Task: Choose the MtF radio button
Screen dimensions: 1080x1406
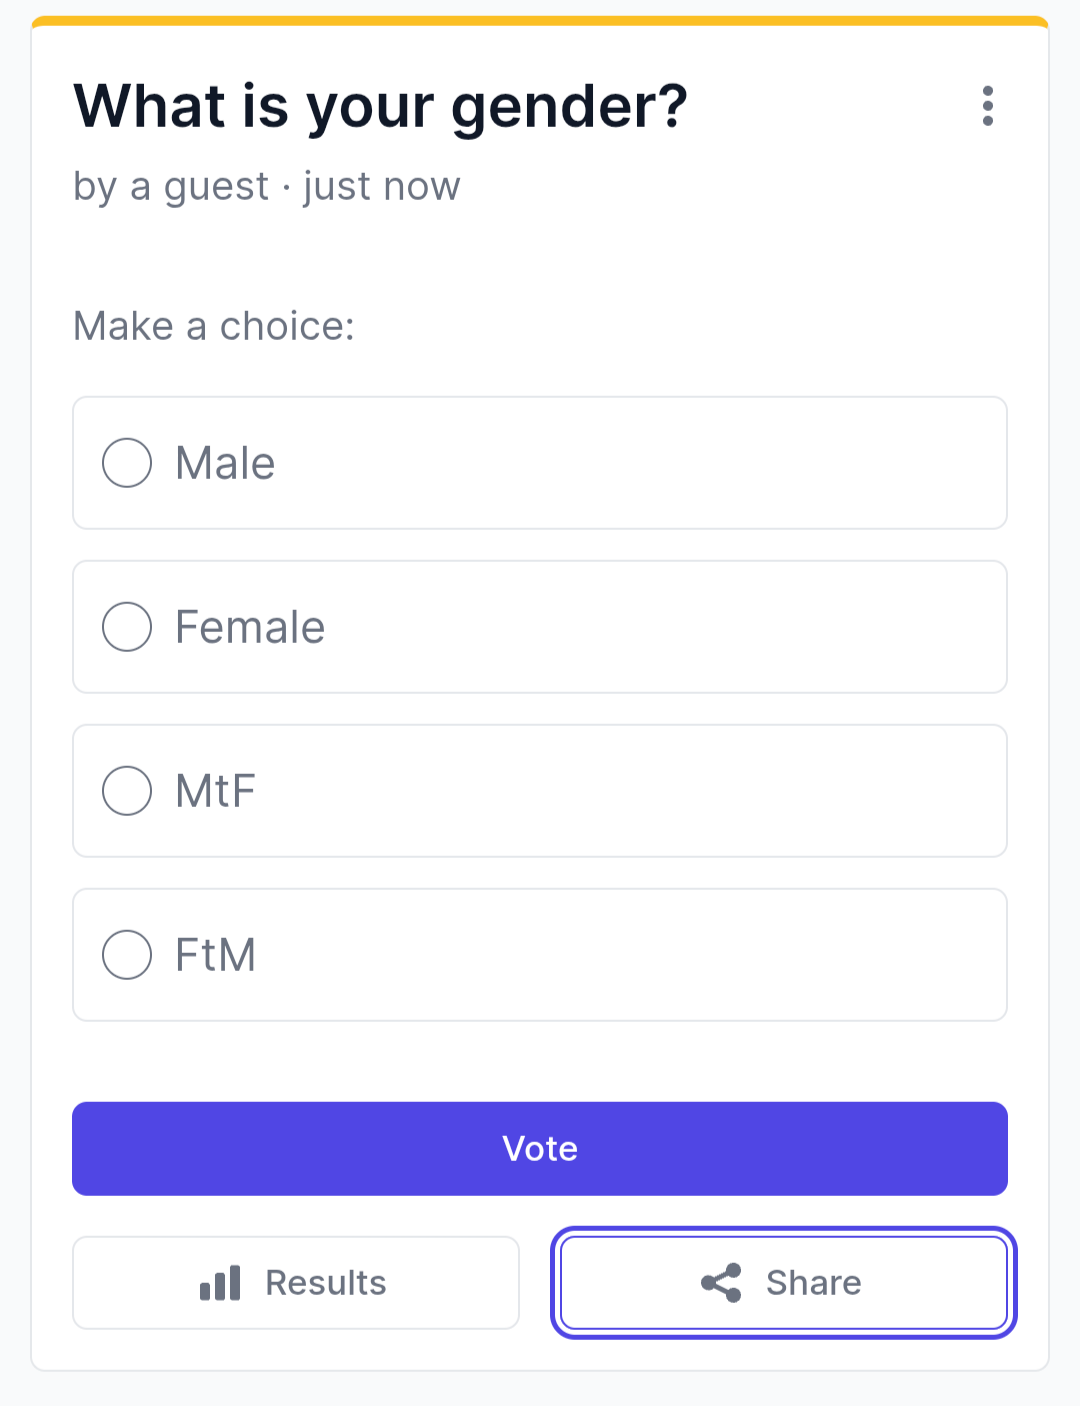Action: pos(127,791)
